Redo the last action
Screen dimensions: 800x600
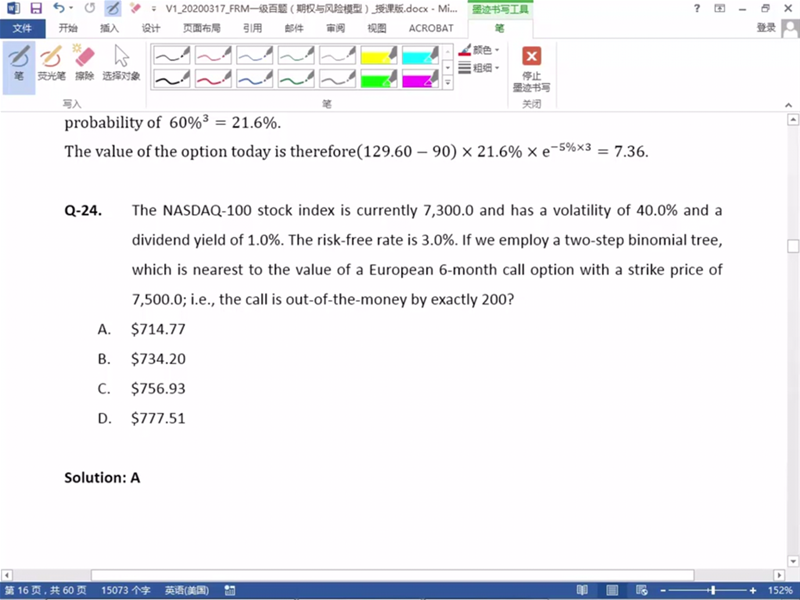point(90,8)
